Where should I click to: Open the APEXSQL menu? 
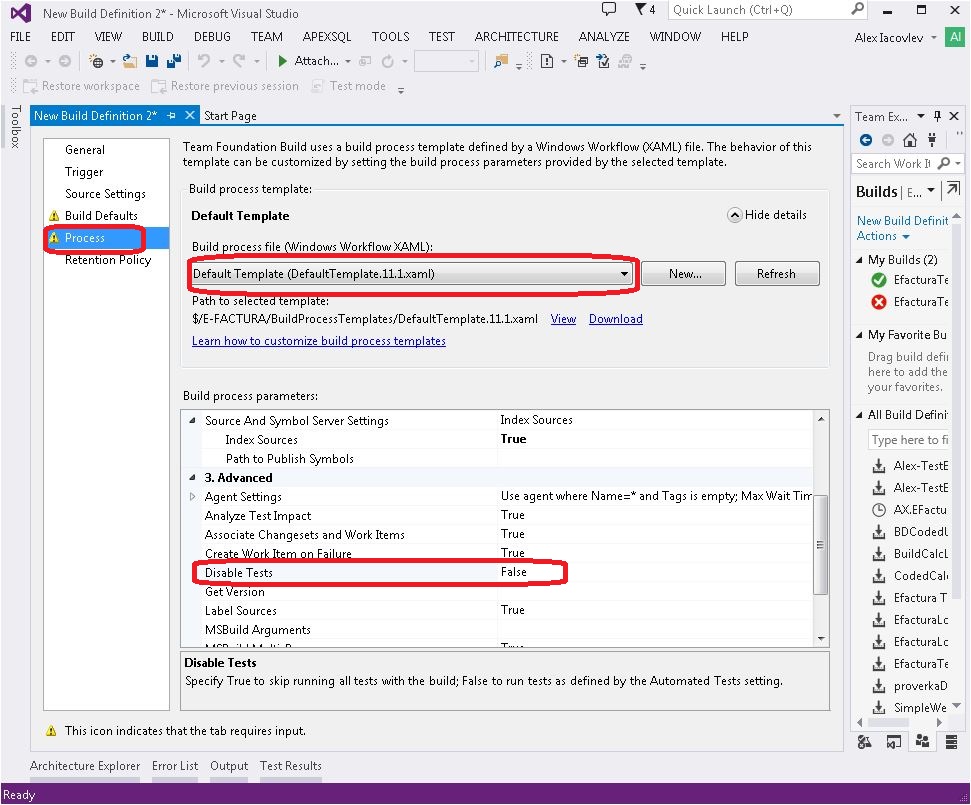tap(327, 37)
